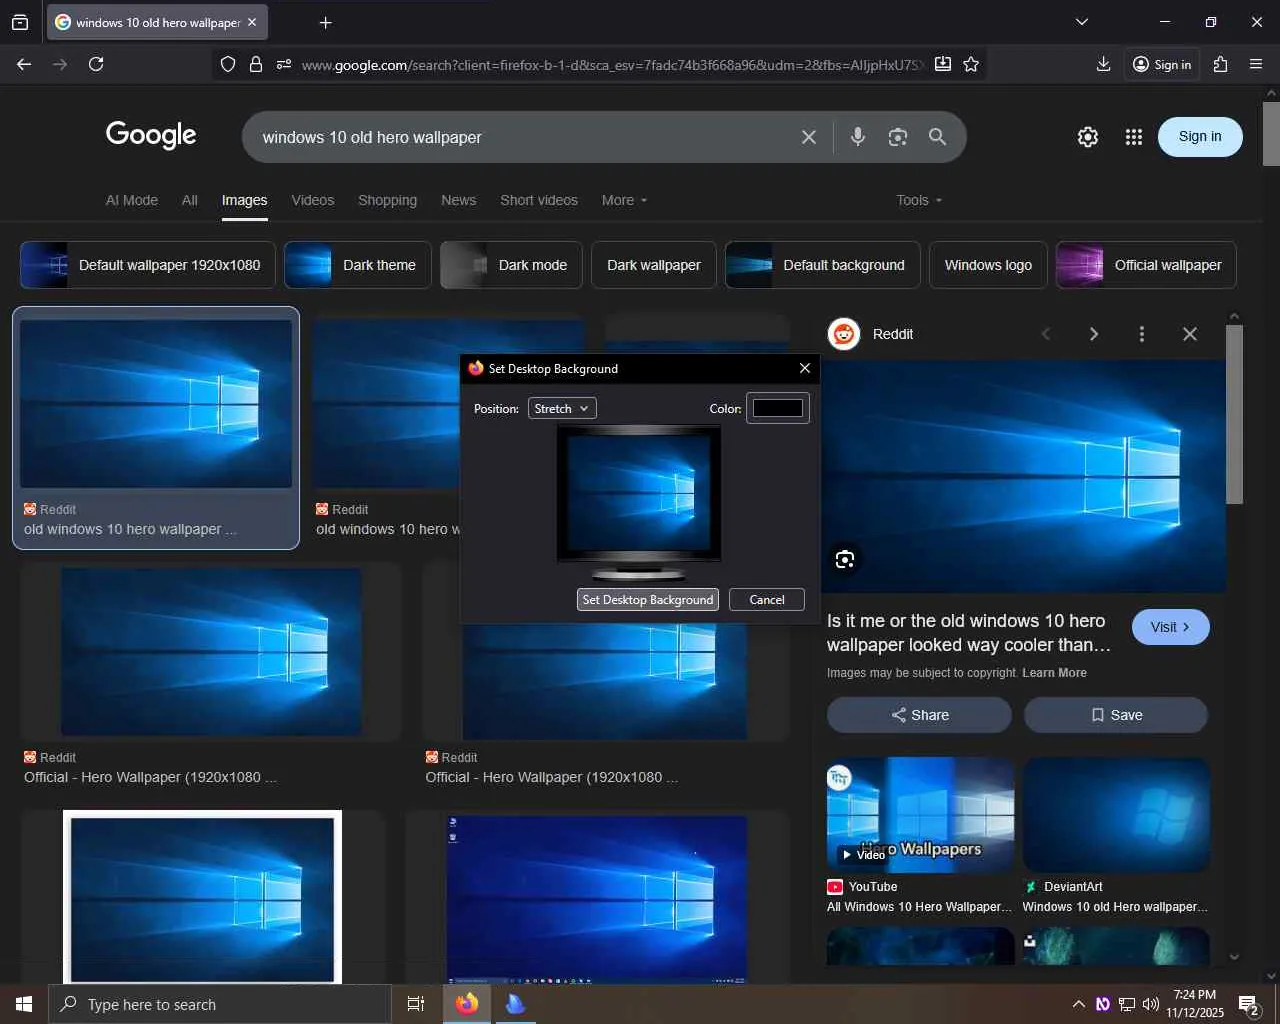Click the taskbar clock showing 7:24 PM
The height and width of the screenshot is (1024, 1280).
tap(1195, 1004)
